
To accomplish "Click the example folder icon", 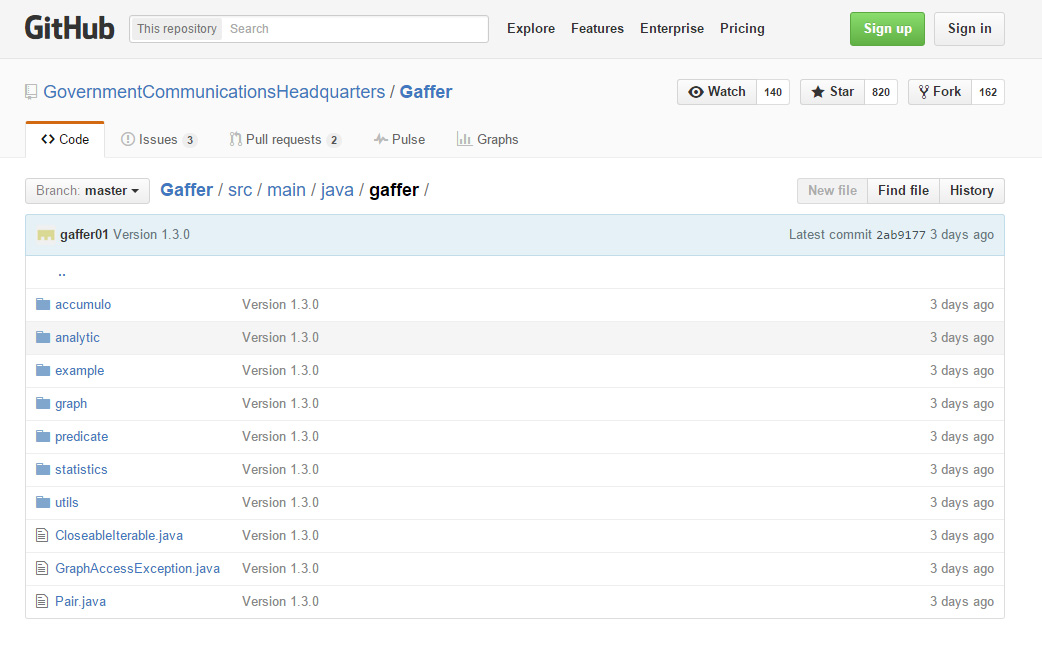I will click(x=43, y=370).
